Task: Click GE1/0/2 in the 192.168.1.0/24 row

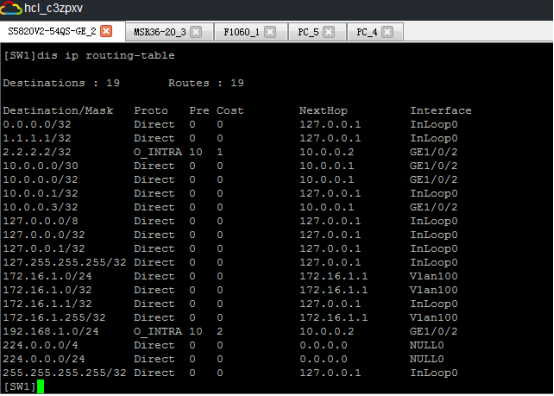Action: point(434,331)
